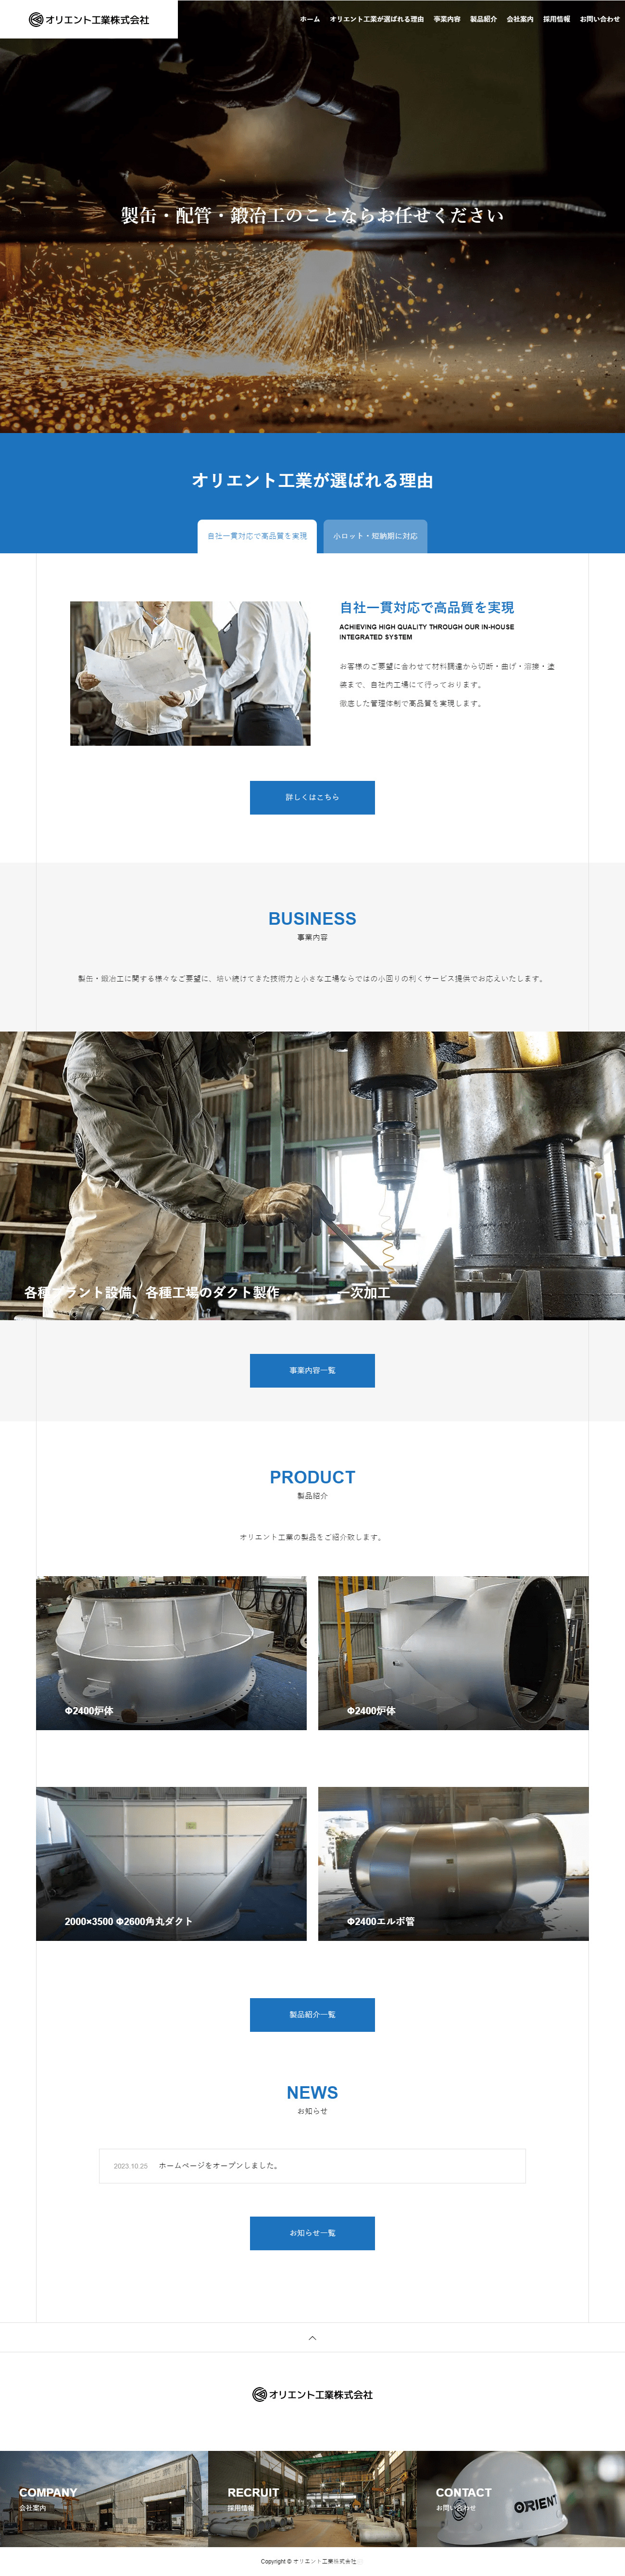Screen dimensions: 625x2576
Task: Go to 事業内容 in the top navigation
Action: point(447,19)
